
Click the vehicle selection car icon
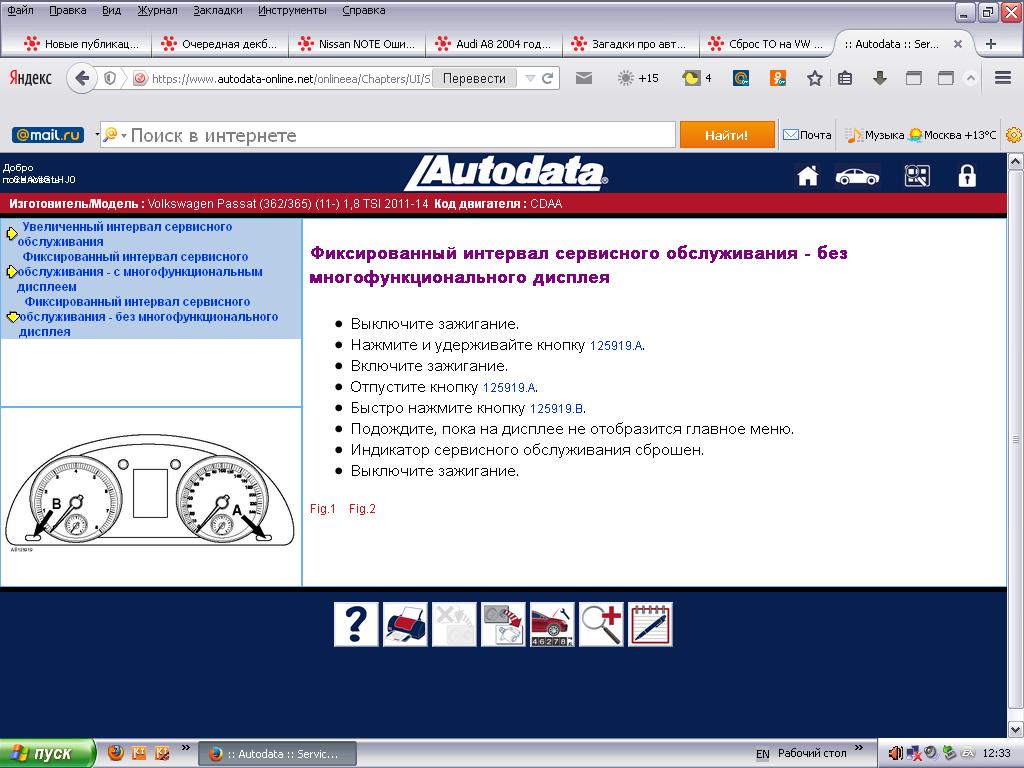857,176
